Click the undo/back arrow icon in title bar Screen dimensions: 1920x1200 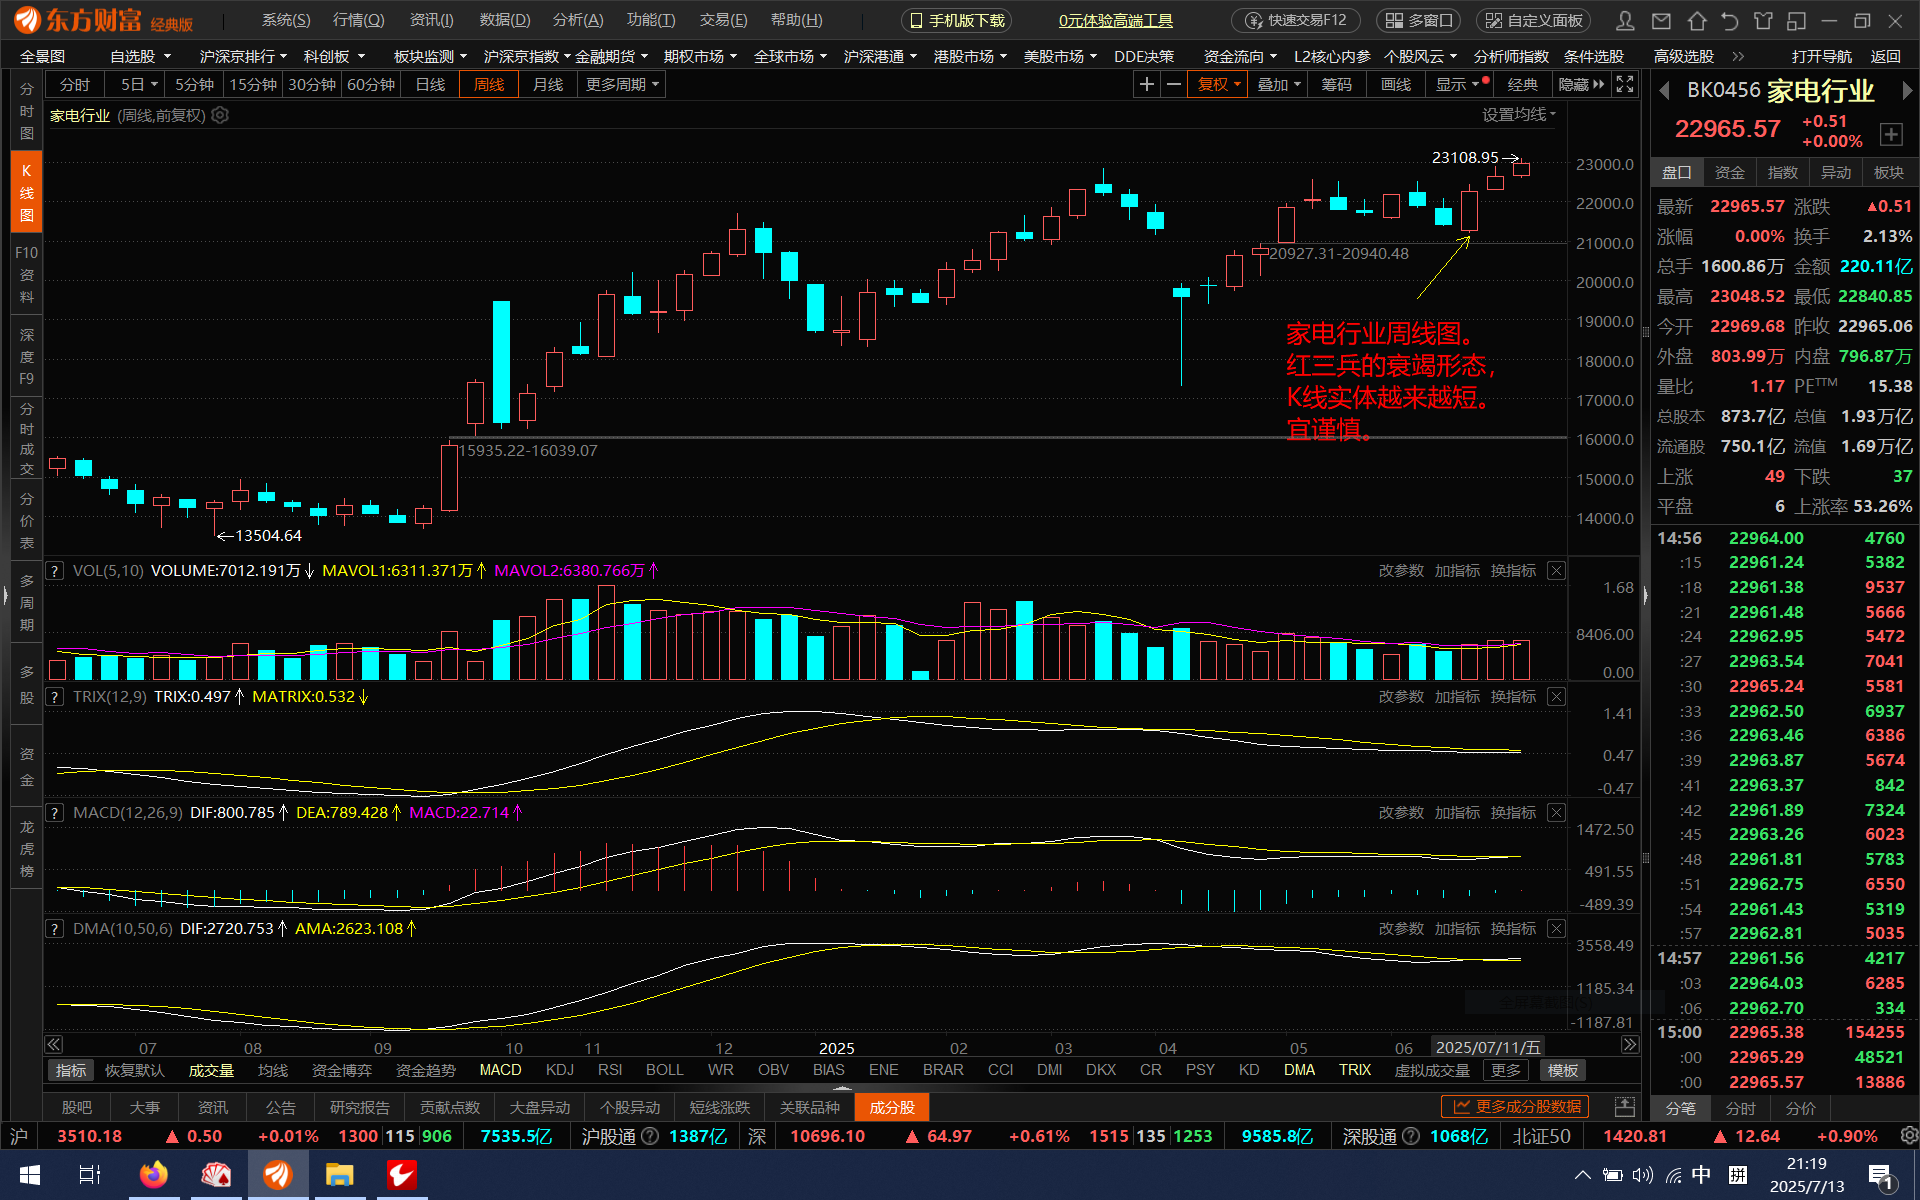click(x=1730, y=20)
